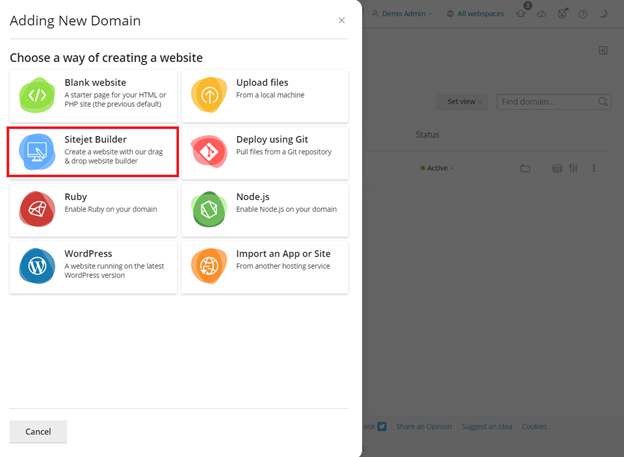624x457 pixels.
Task: Choose Upload files option title
Action: [x=262, y=82]
